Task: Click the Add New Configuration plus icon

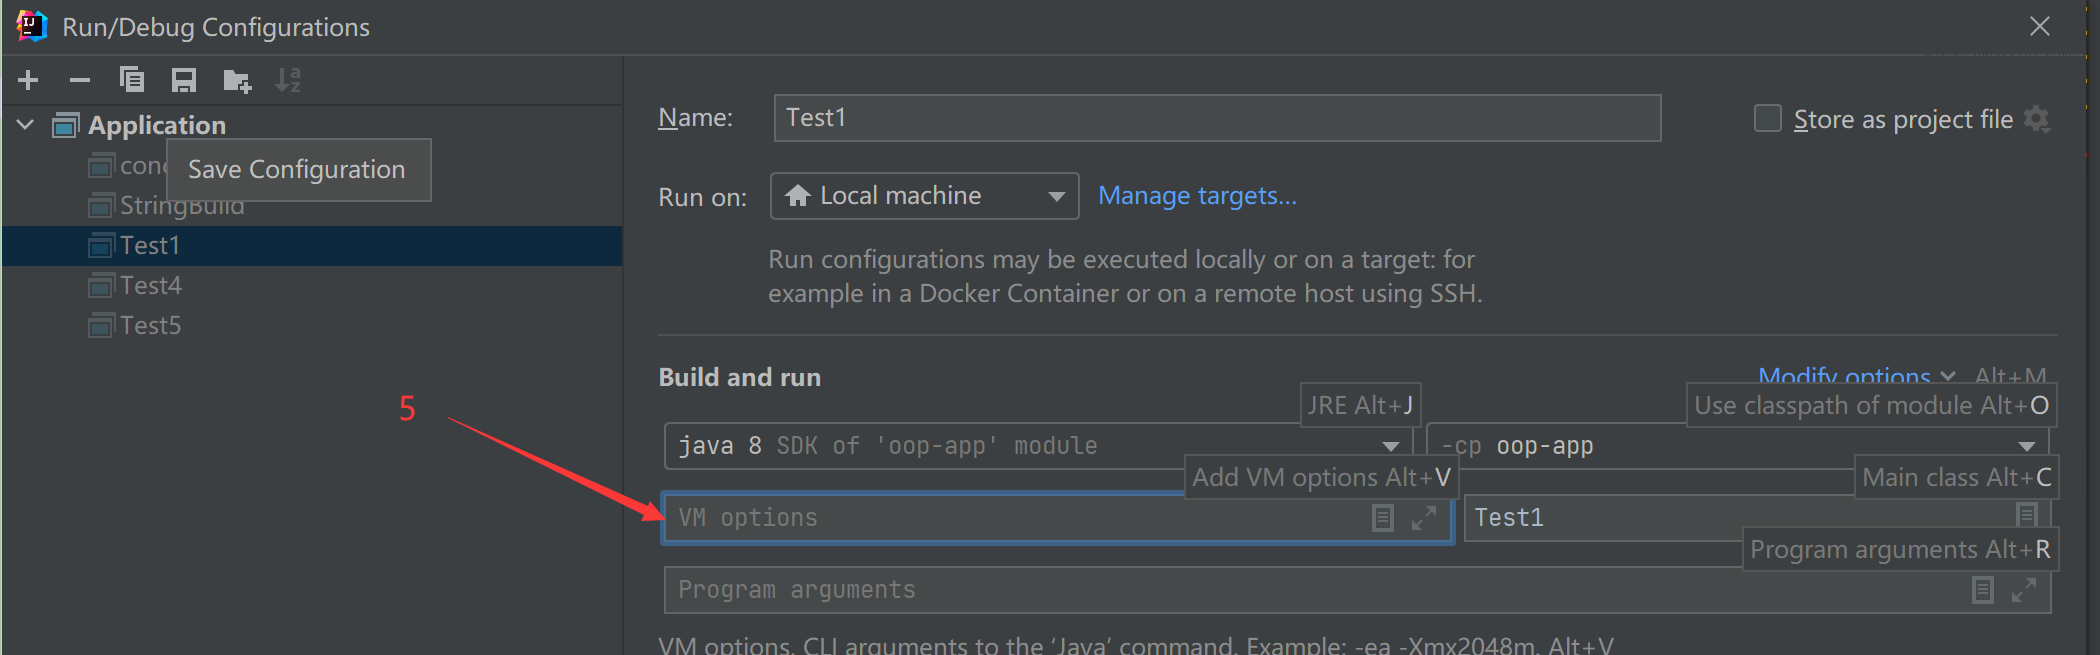Action: click(x=28, y=80)
